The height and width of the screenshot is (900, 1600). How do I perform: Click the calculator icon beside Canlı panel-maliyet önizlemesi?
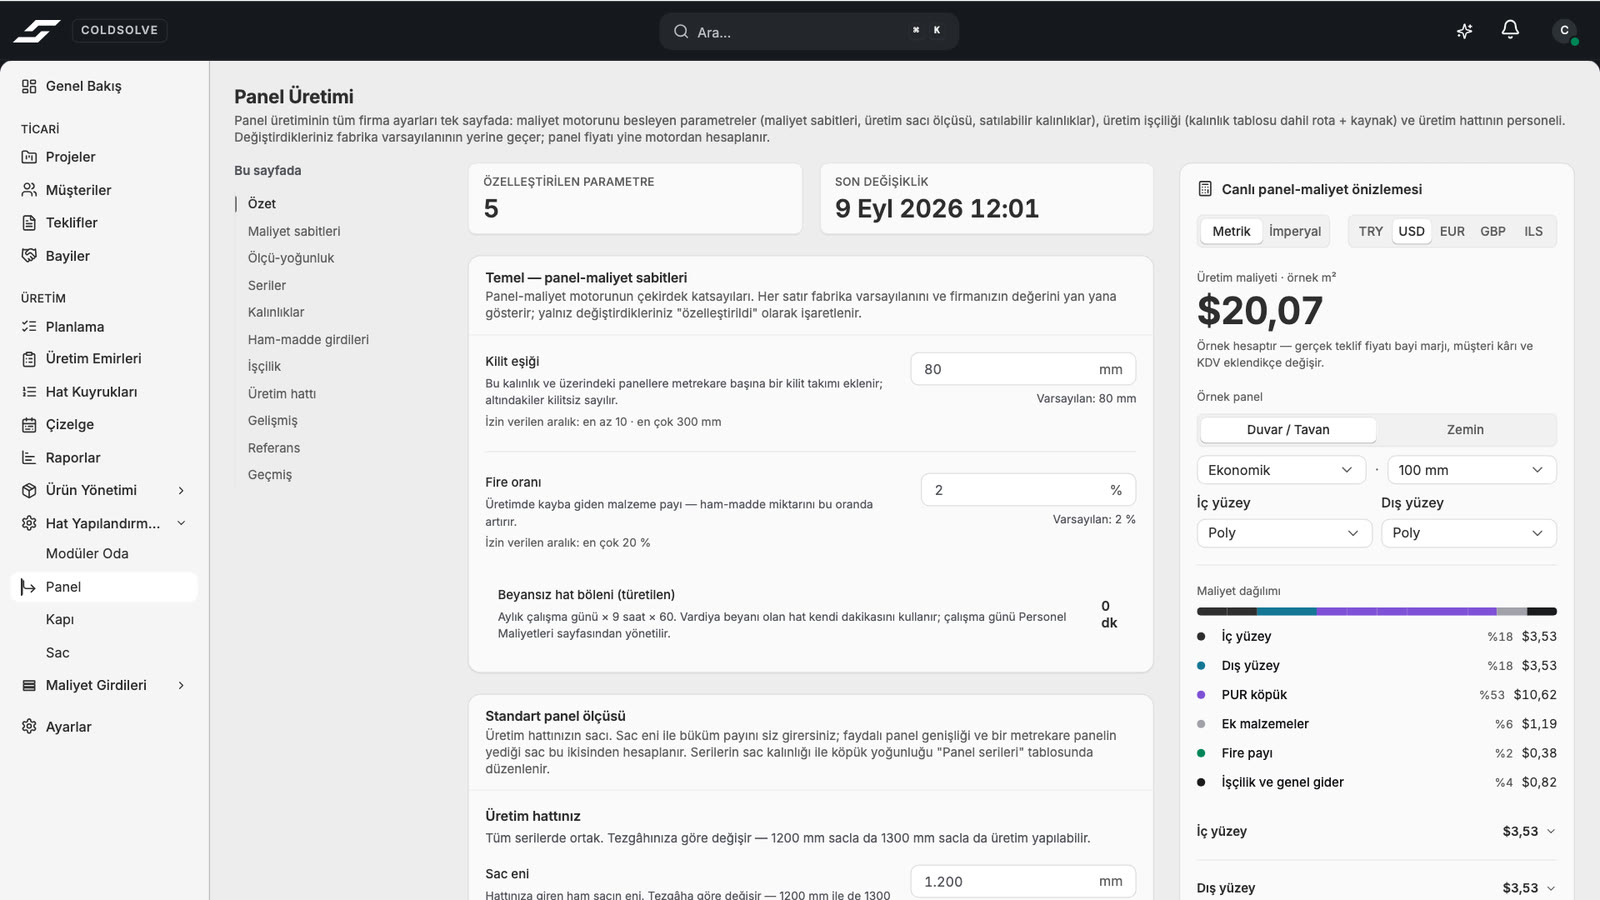1205,189
